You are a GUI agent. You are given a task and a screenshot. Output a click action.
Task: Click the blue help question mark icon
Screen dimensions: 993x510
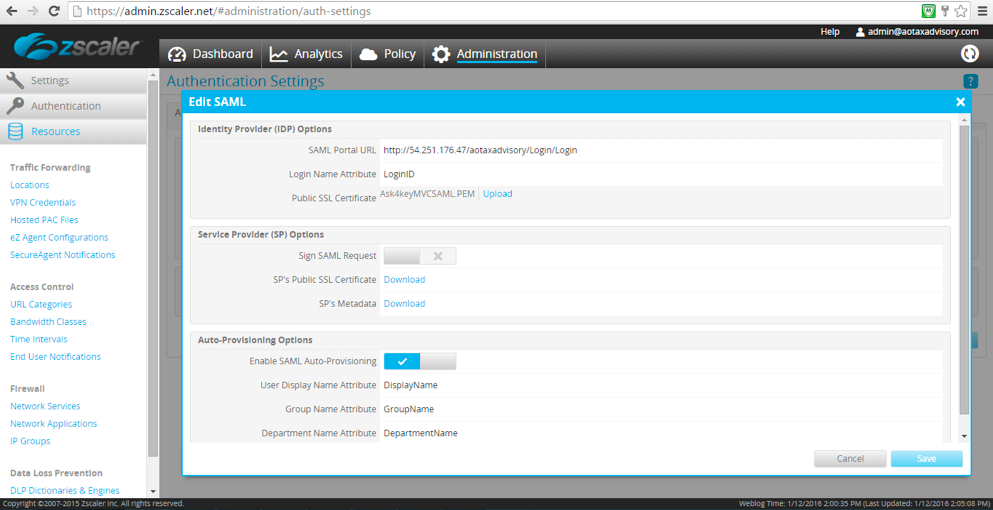pos(970,81)
